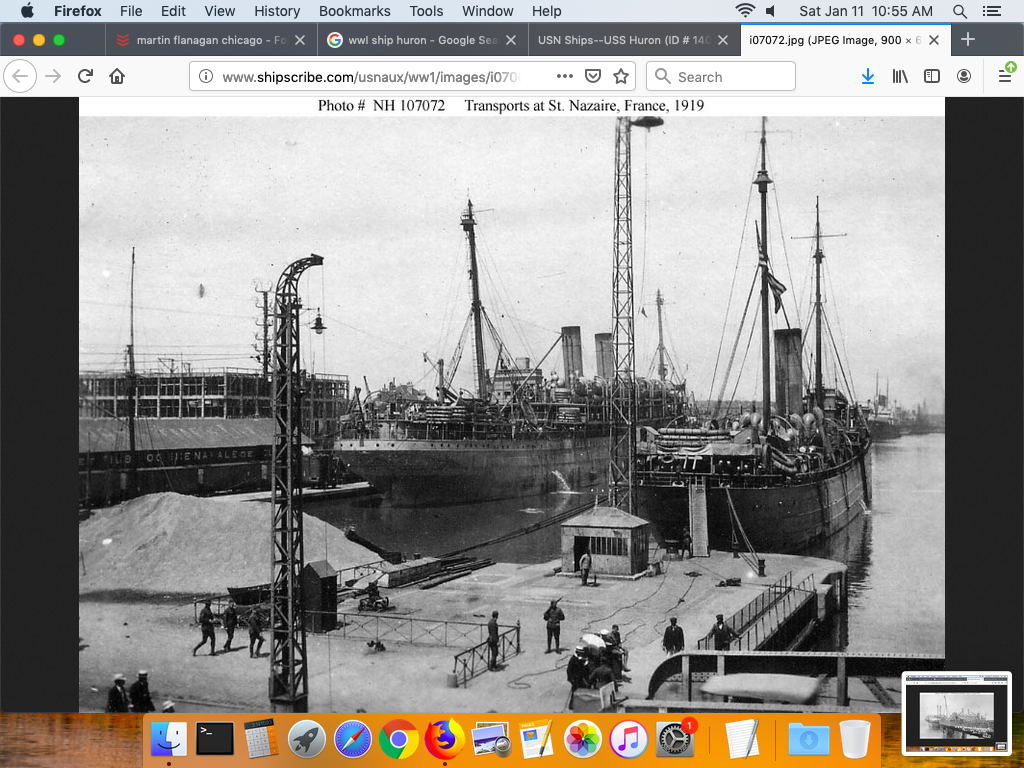This screenshot has height=768, width=1024.
Task: Switch to the wwl ship huron Google tab
Action: (x=413, y=40)
